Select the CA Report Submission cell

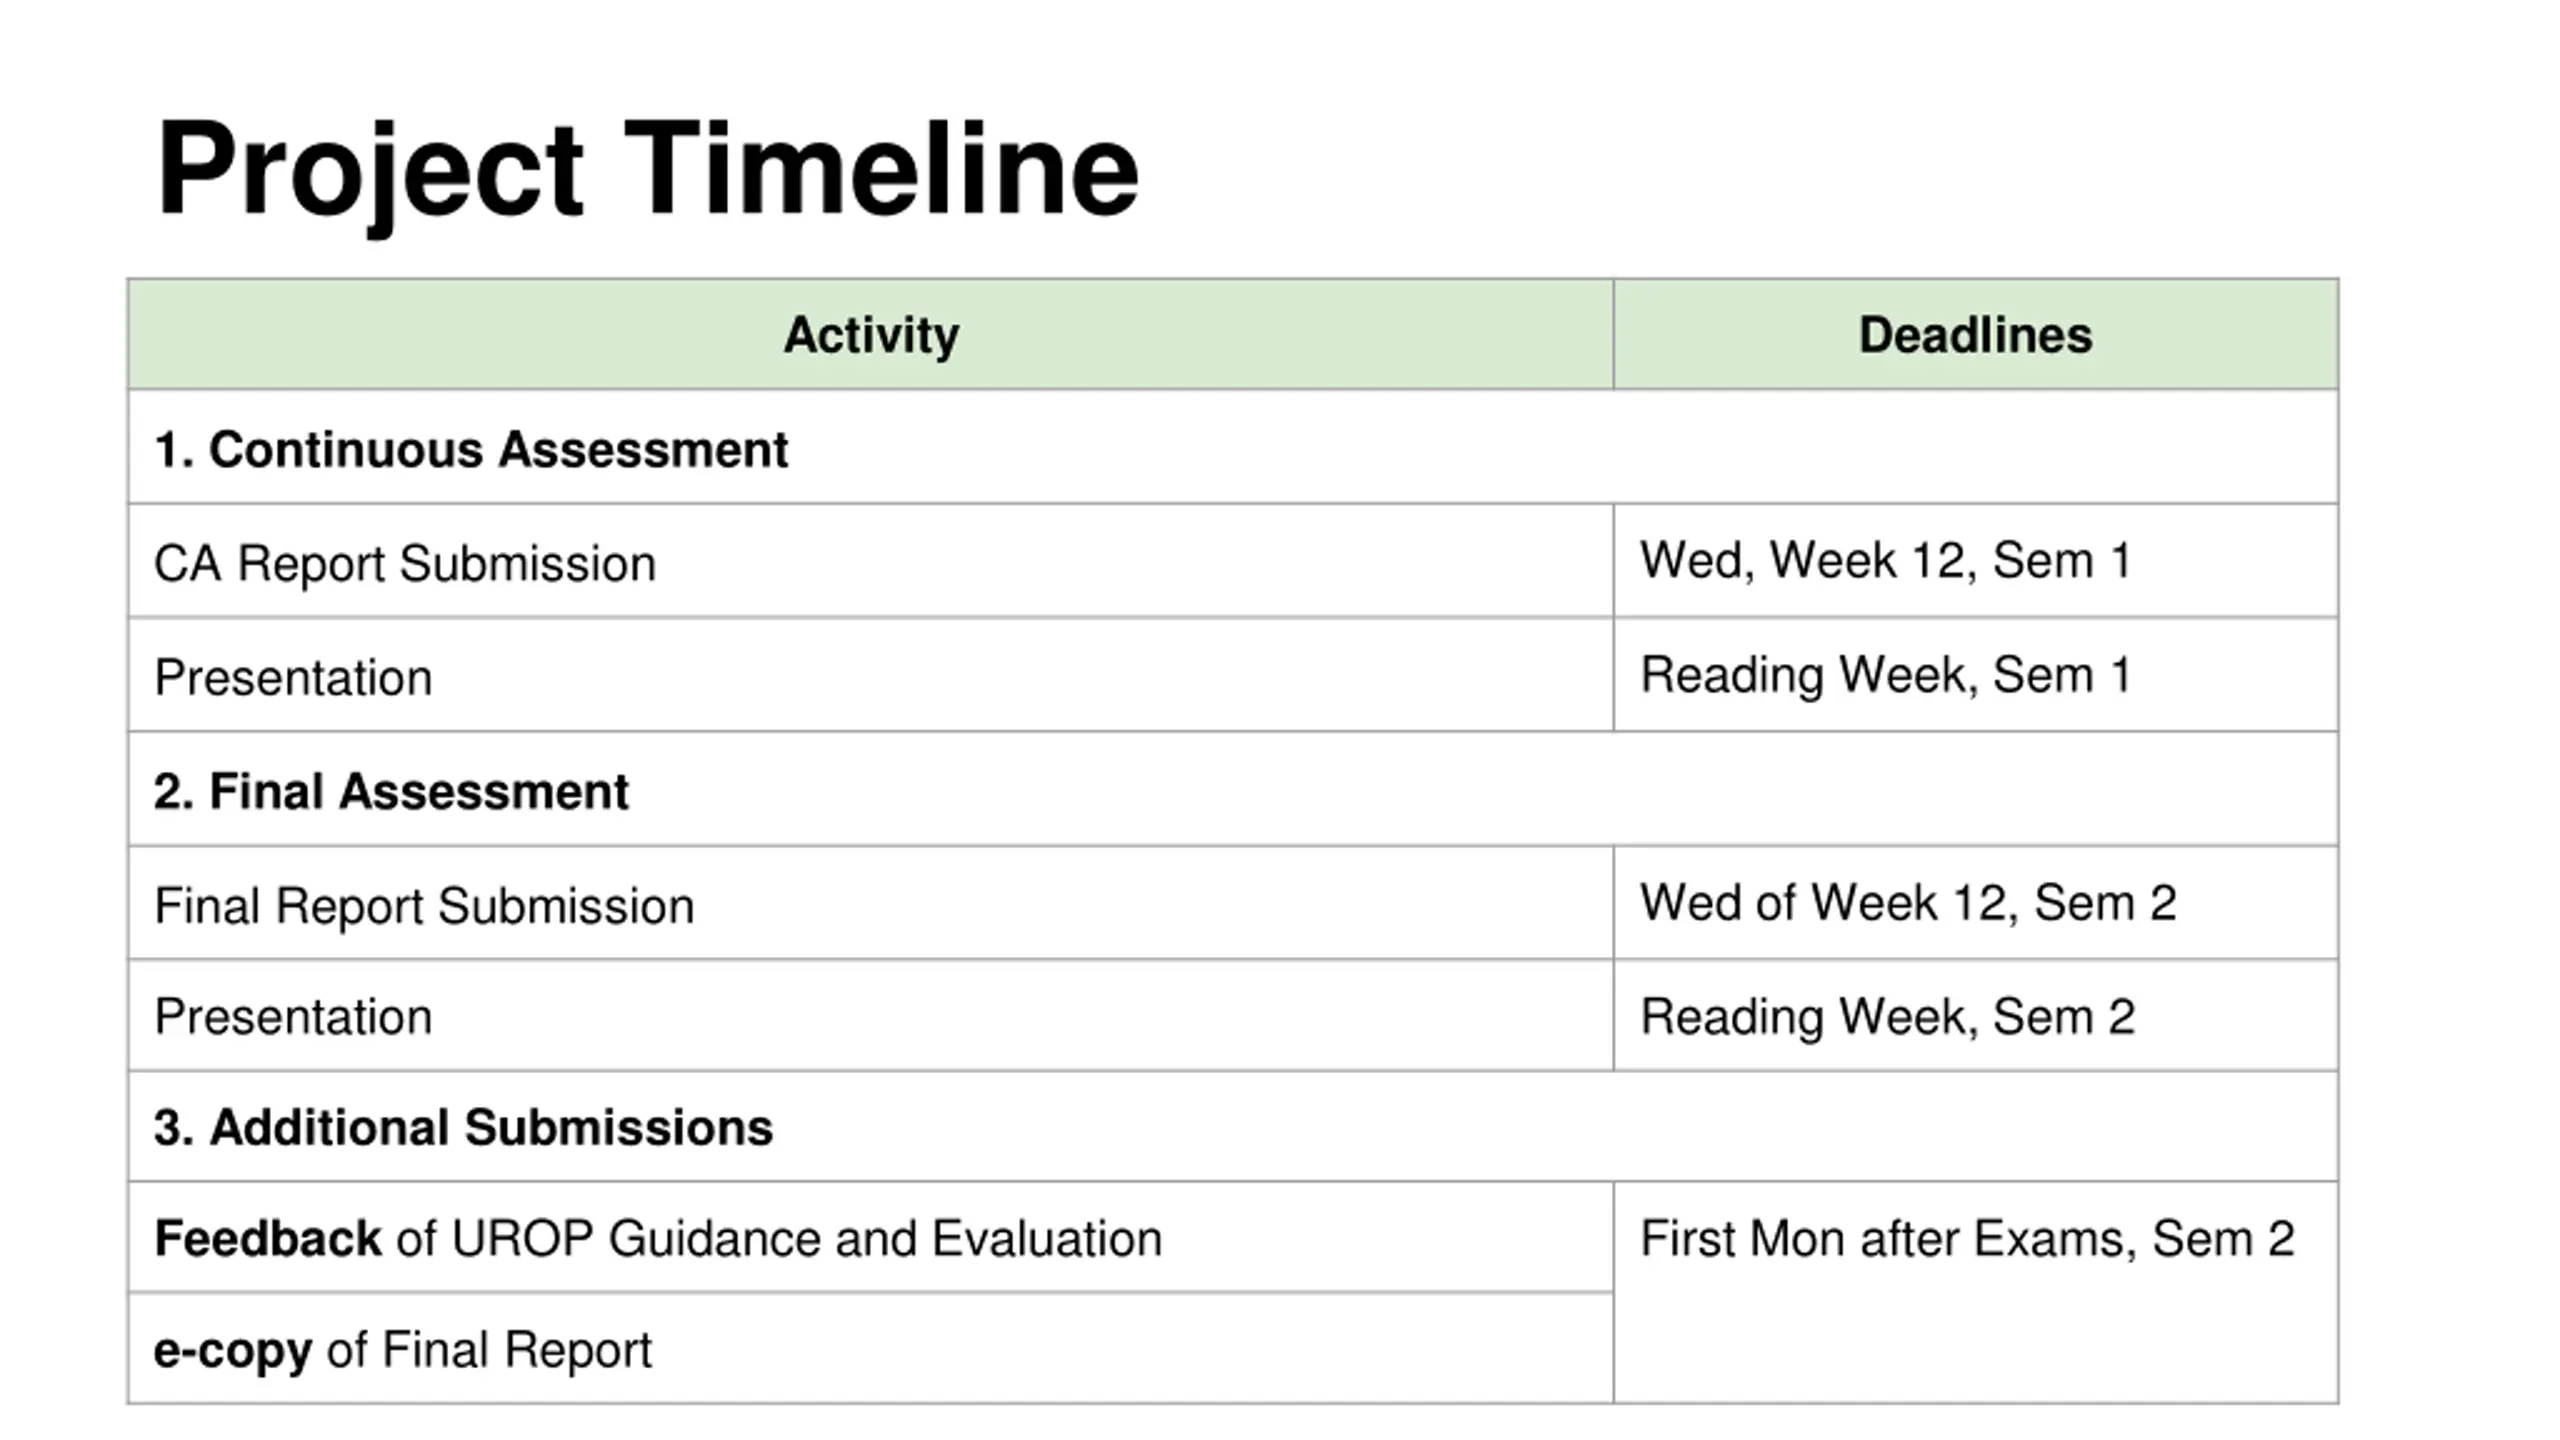point(870,562)
